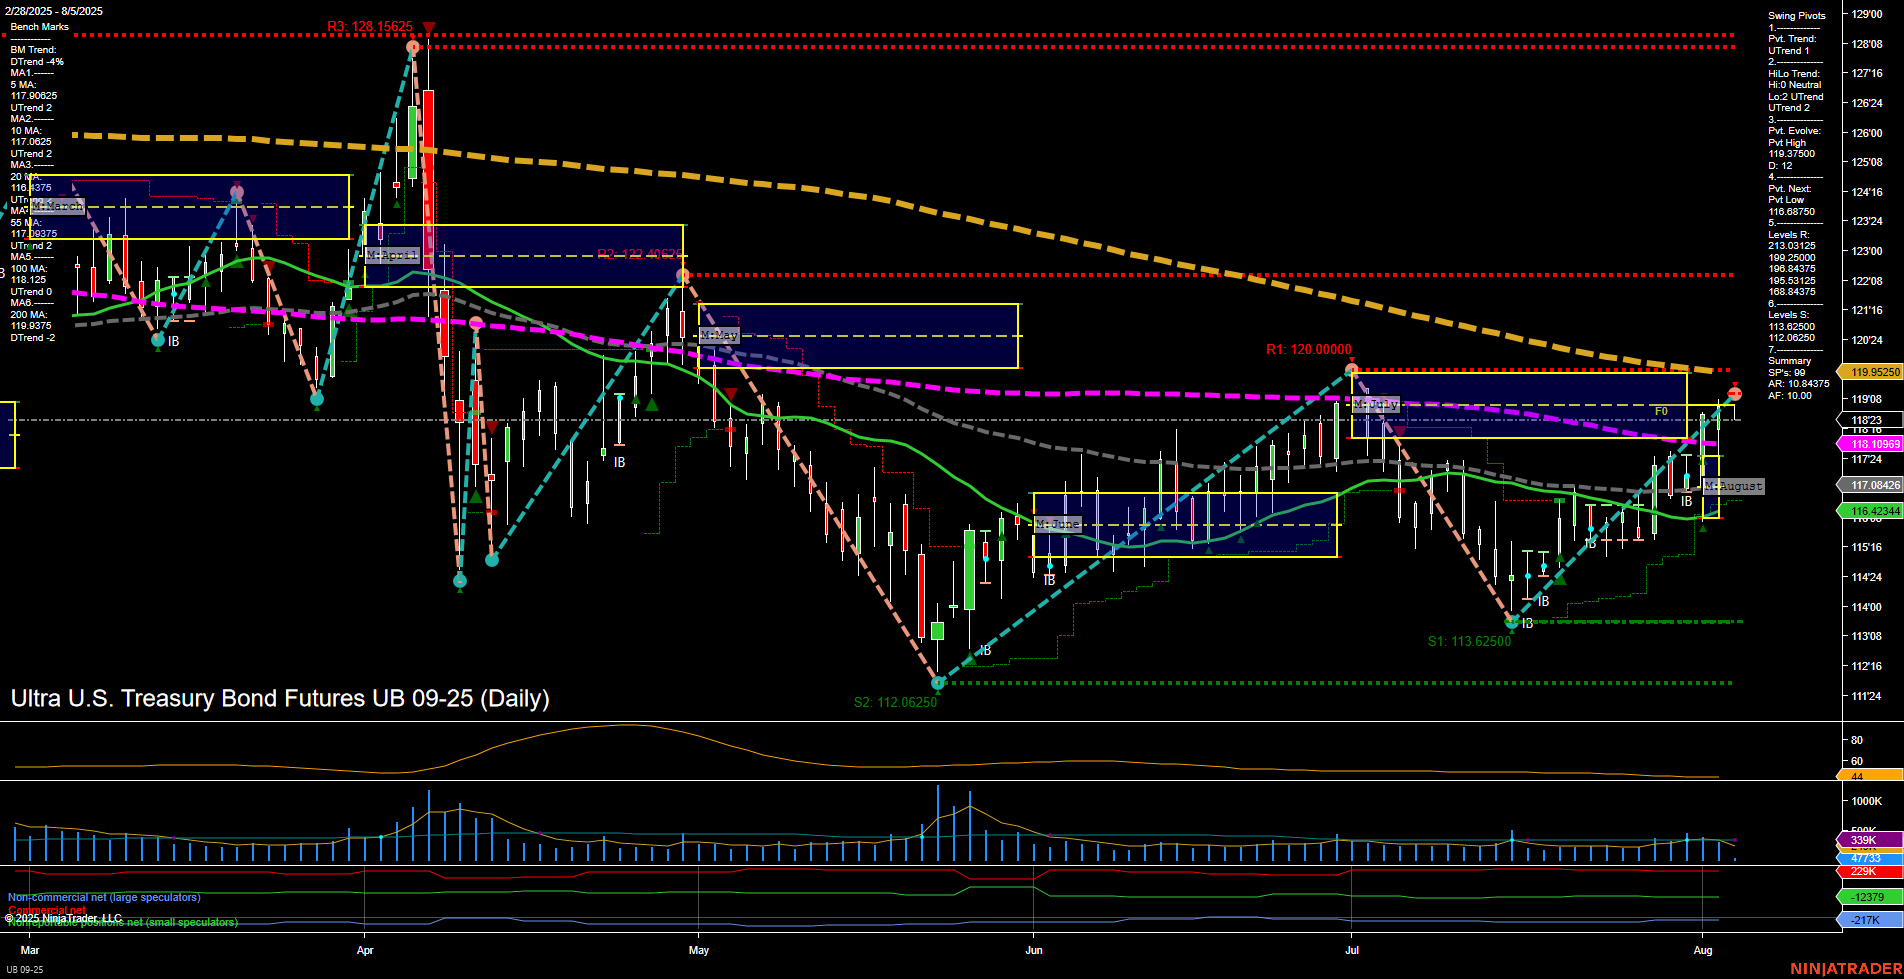Click the orange target icon at current price
The height and width of the screenshot is (979, 1904).
point(1734,393)
